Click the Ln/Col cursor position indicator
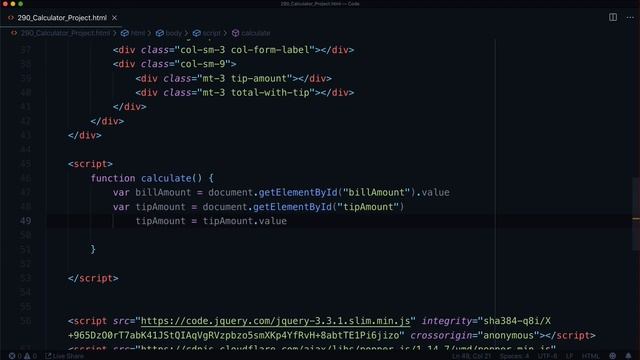The height and width of the screenshot is (360, 640). tap(471, 356)
